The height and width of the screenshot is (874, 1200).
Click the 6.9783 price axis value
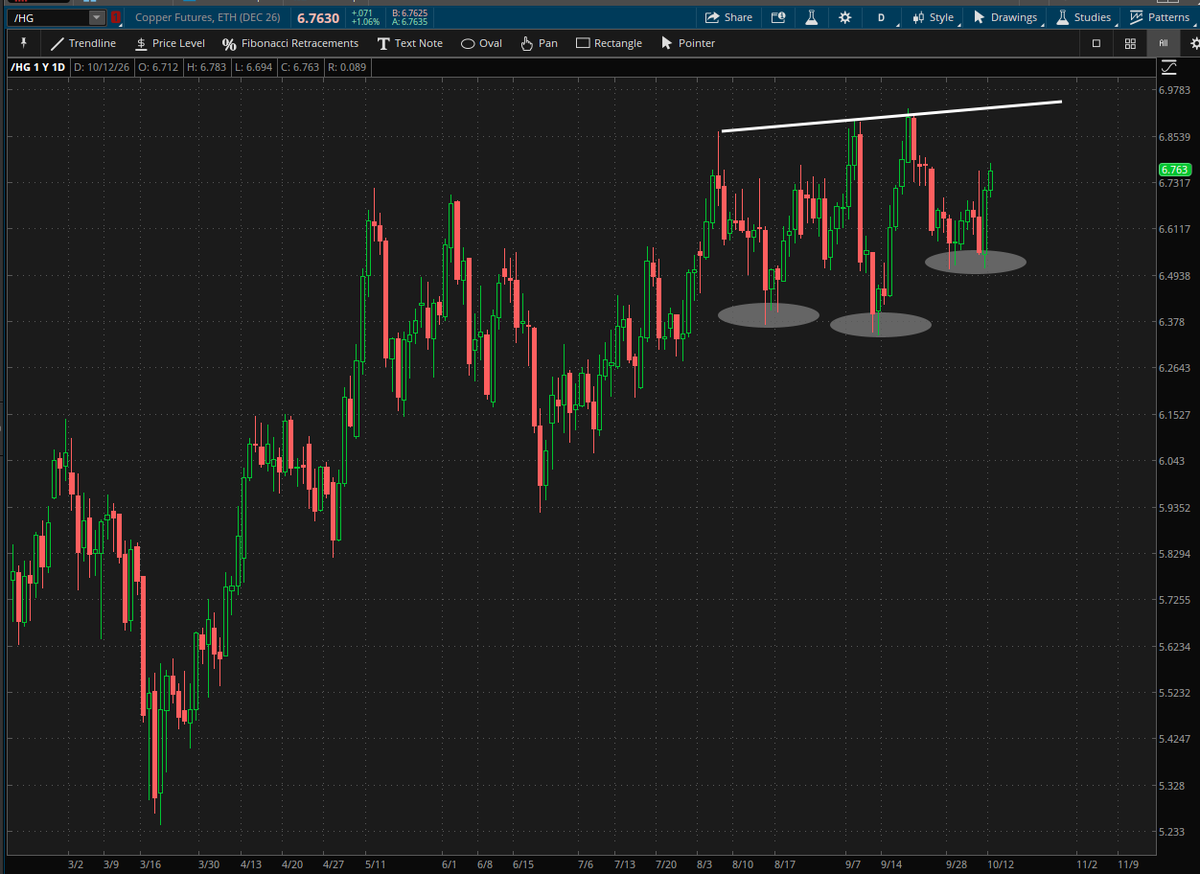(1174, 90)
